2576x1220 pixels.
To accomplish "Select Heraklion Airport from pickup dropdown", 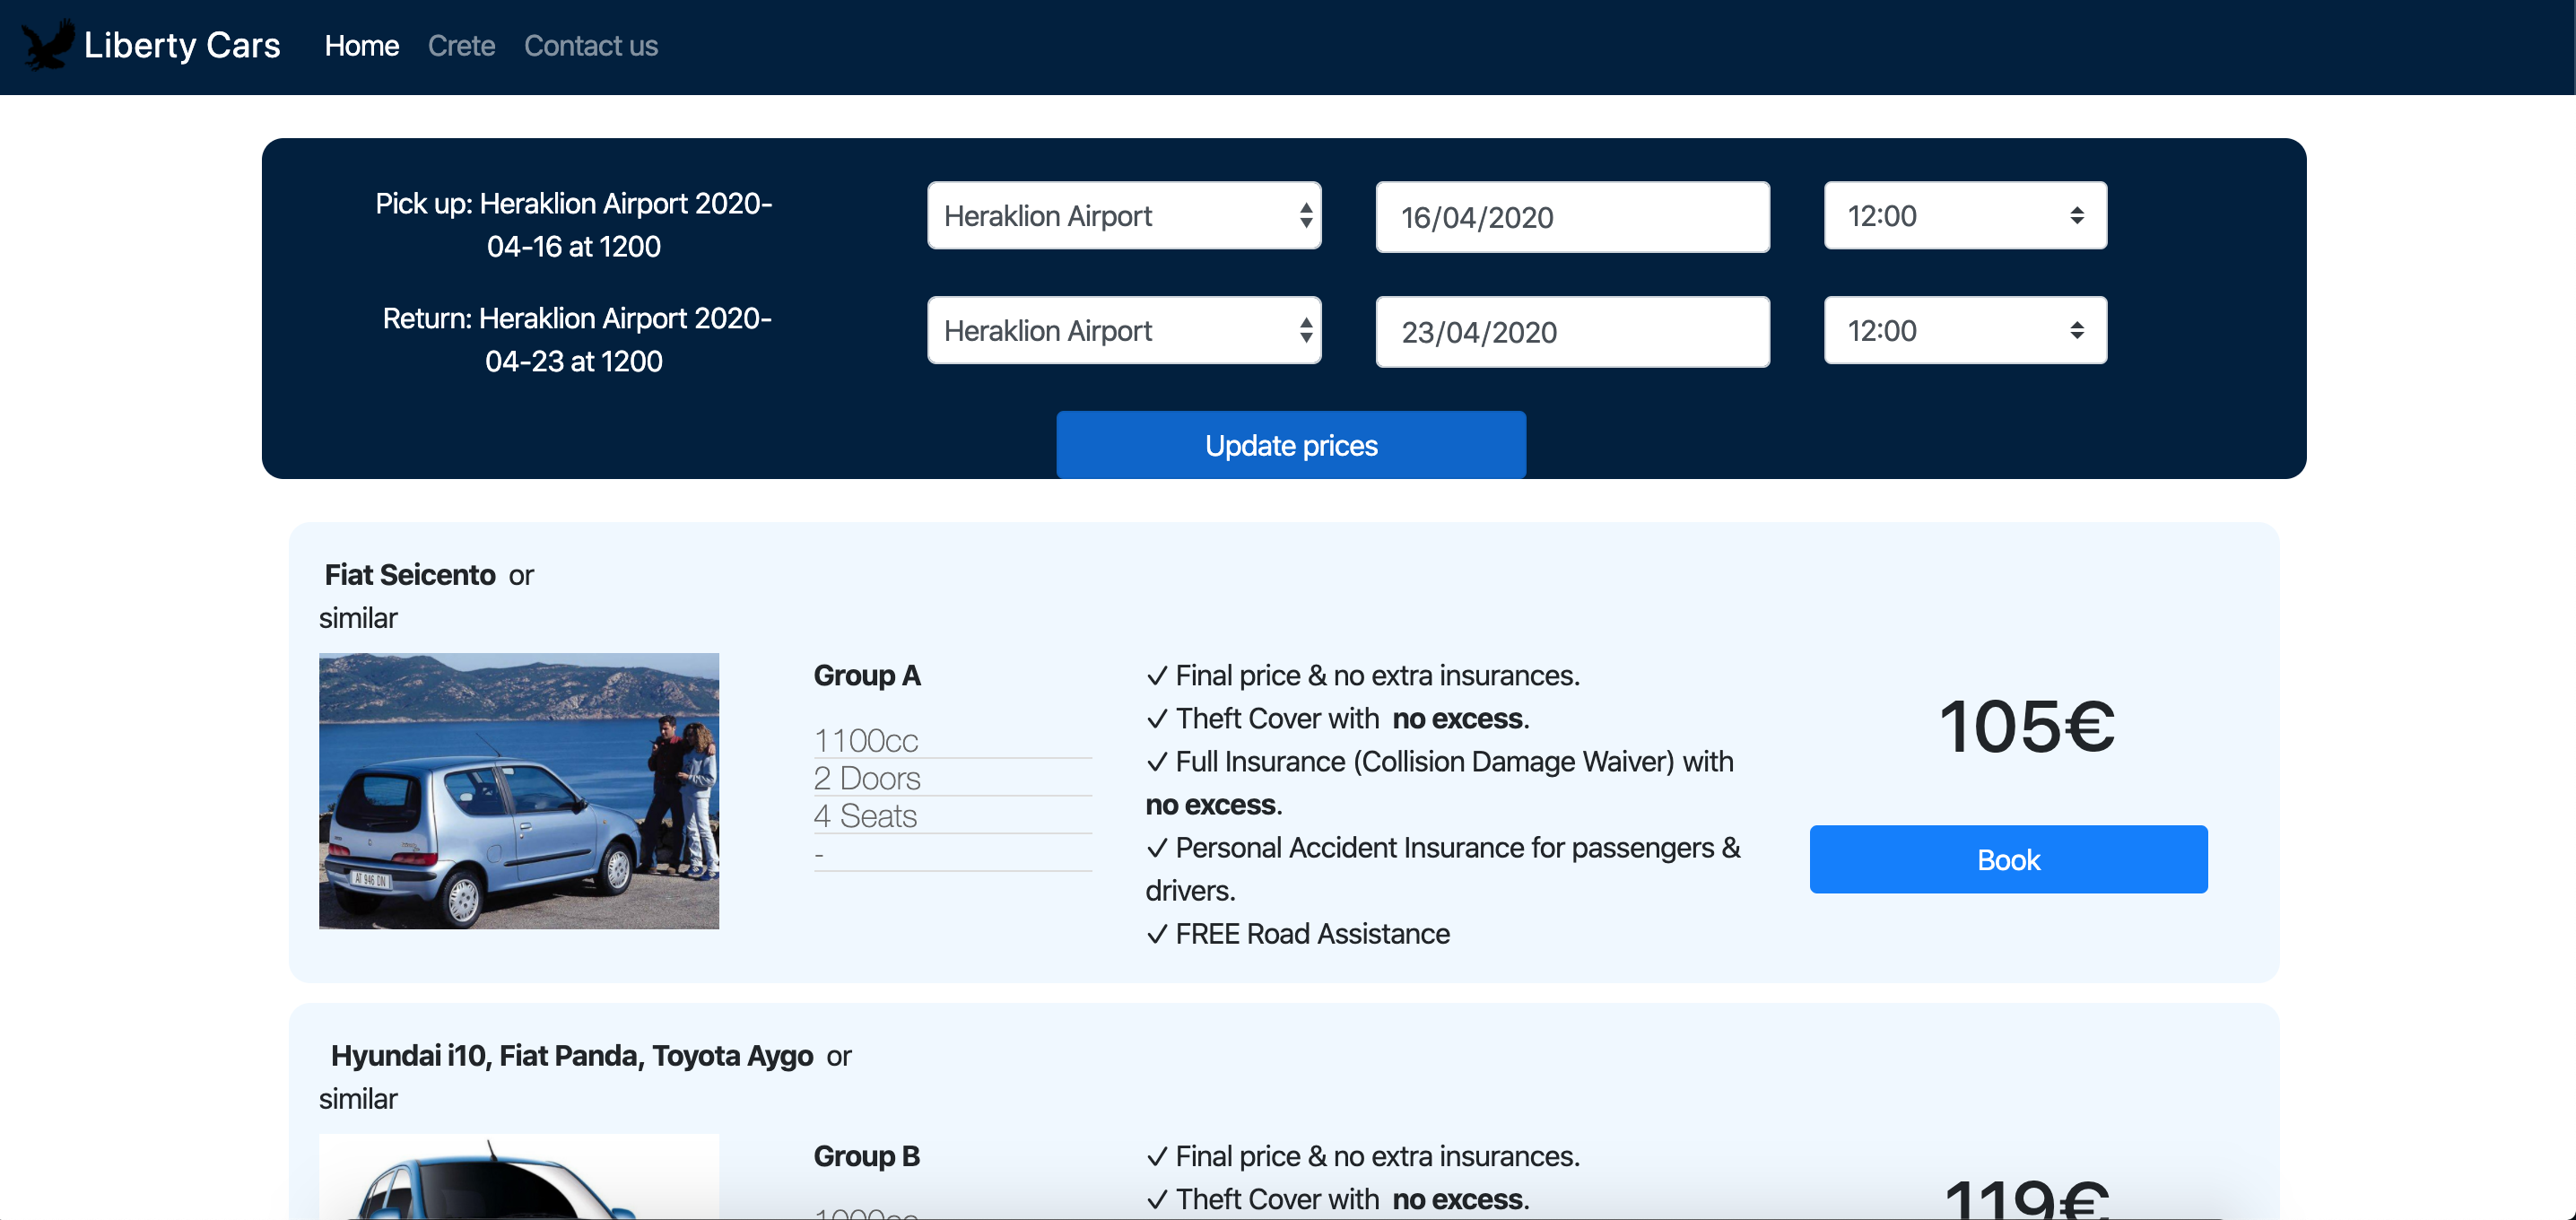I will pos(1124,215).
